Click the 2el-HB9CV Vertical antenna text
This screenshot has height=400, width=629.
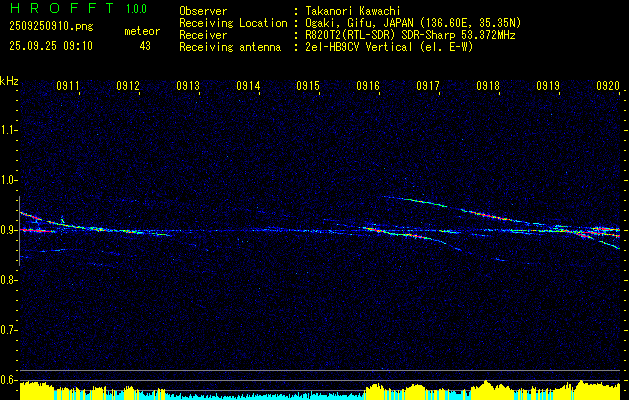pos(390,47)
